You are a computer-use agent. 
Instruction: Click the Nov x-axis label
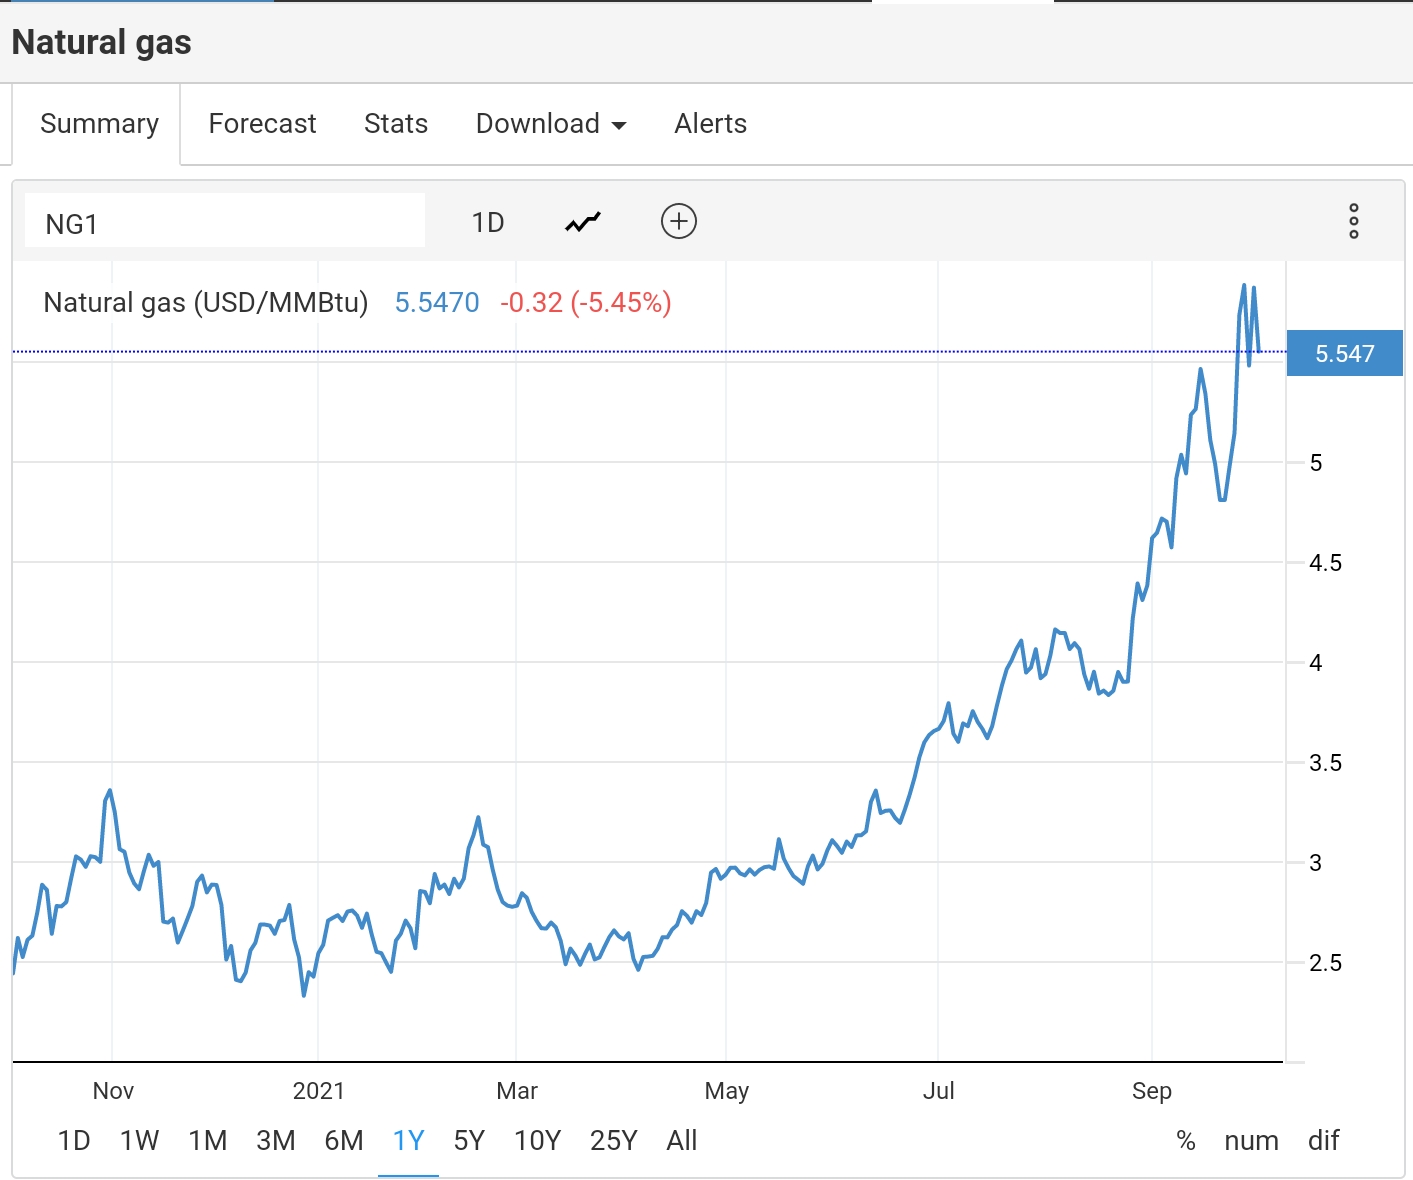pyautogui.click(x=113, y=1091)
